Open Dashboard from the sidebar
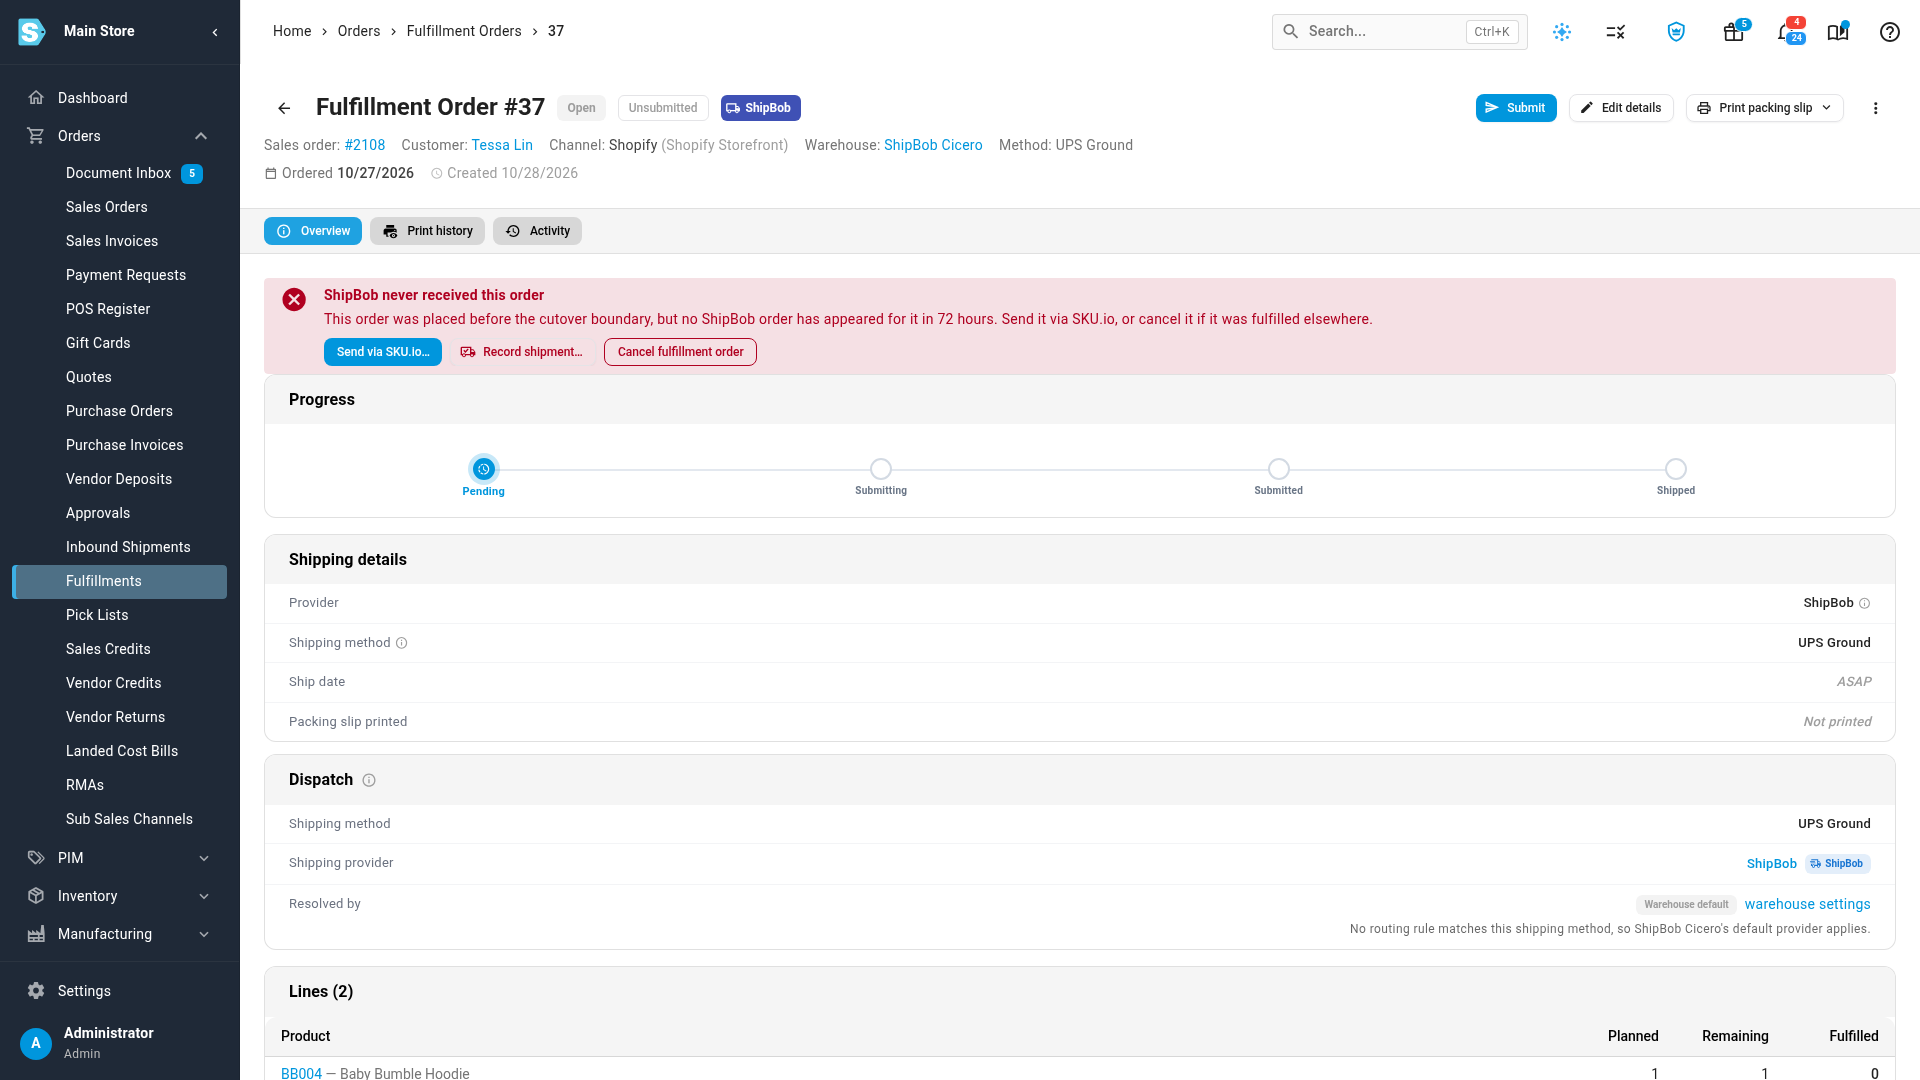Image resolution: width=1920 pixels, height=1080 pixels. (120, 98)
